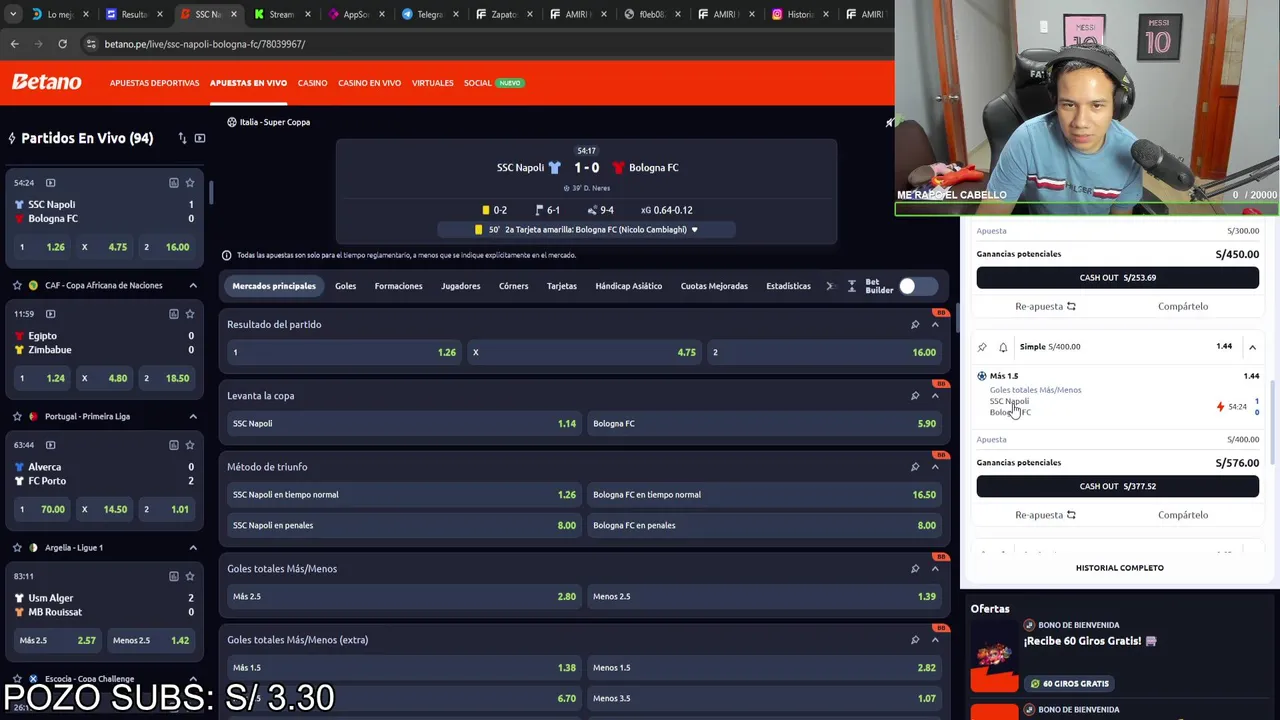
Task: Select Bologna FC en tiempo normal at 16.50
Action: 764,494
